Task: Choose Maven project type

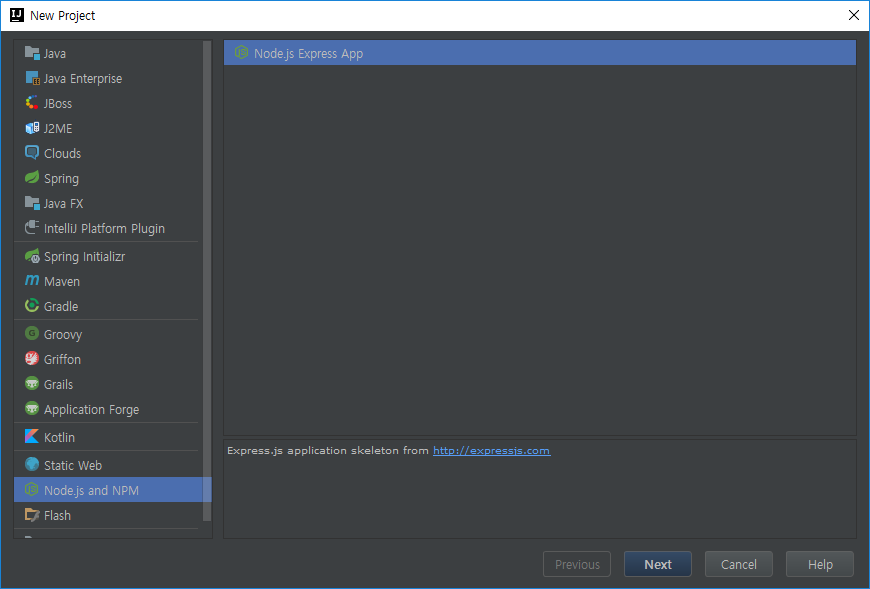Action: [106, 281]
